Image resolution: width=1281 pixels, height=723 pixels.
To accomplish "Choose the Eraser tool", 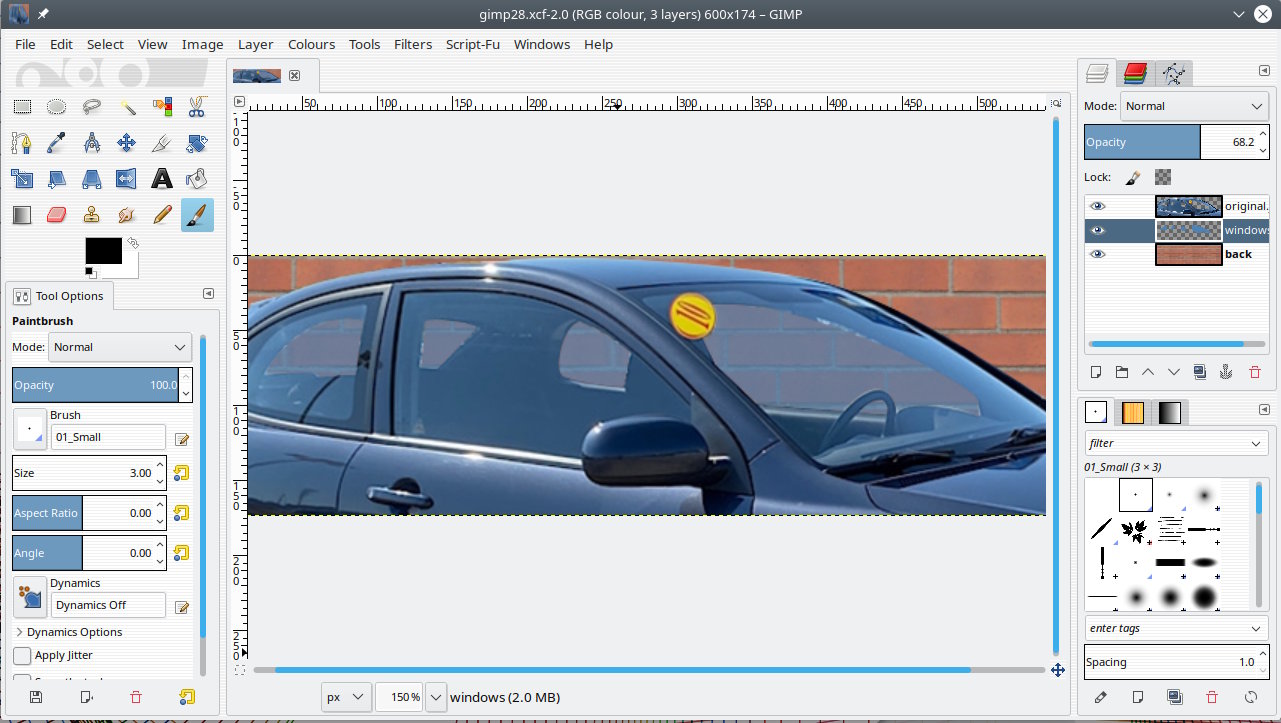I will click(57, 215).
